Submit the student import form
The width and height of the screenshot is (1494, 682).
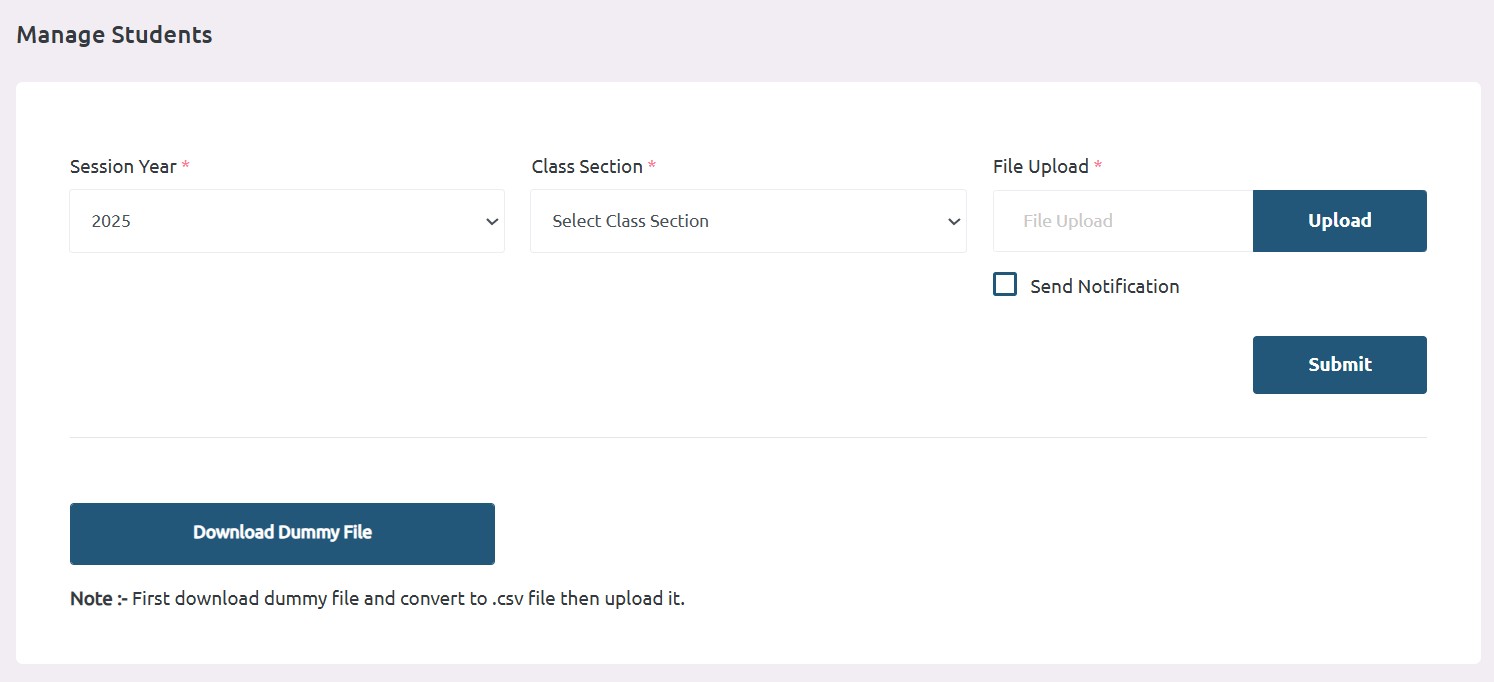[x=1340, y=365]
